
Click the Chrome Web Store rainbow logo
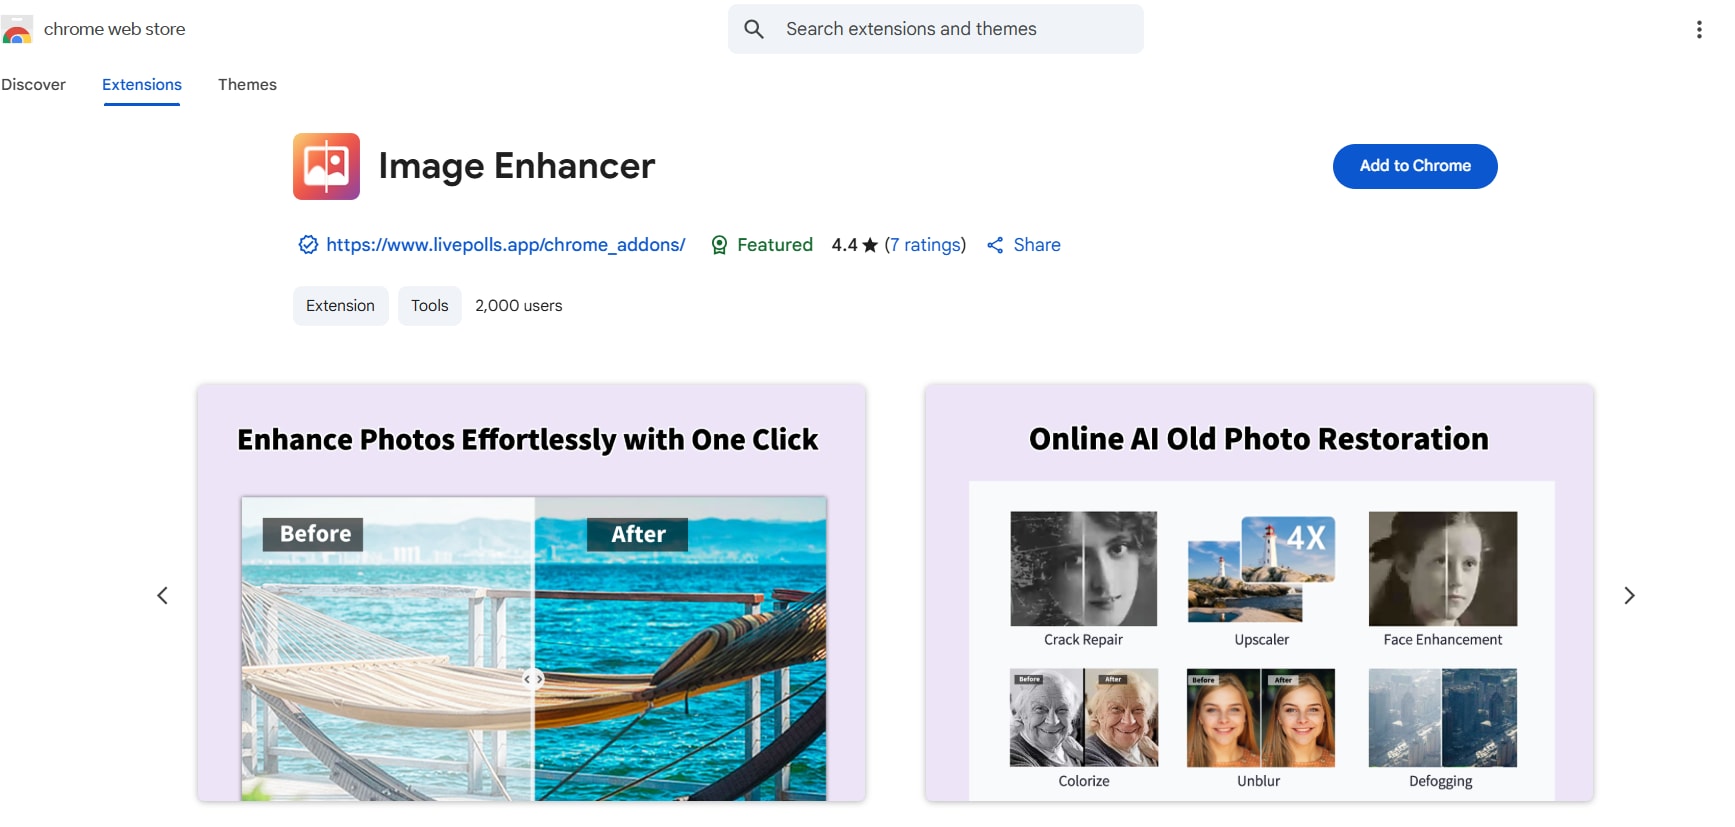16,30
